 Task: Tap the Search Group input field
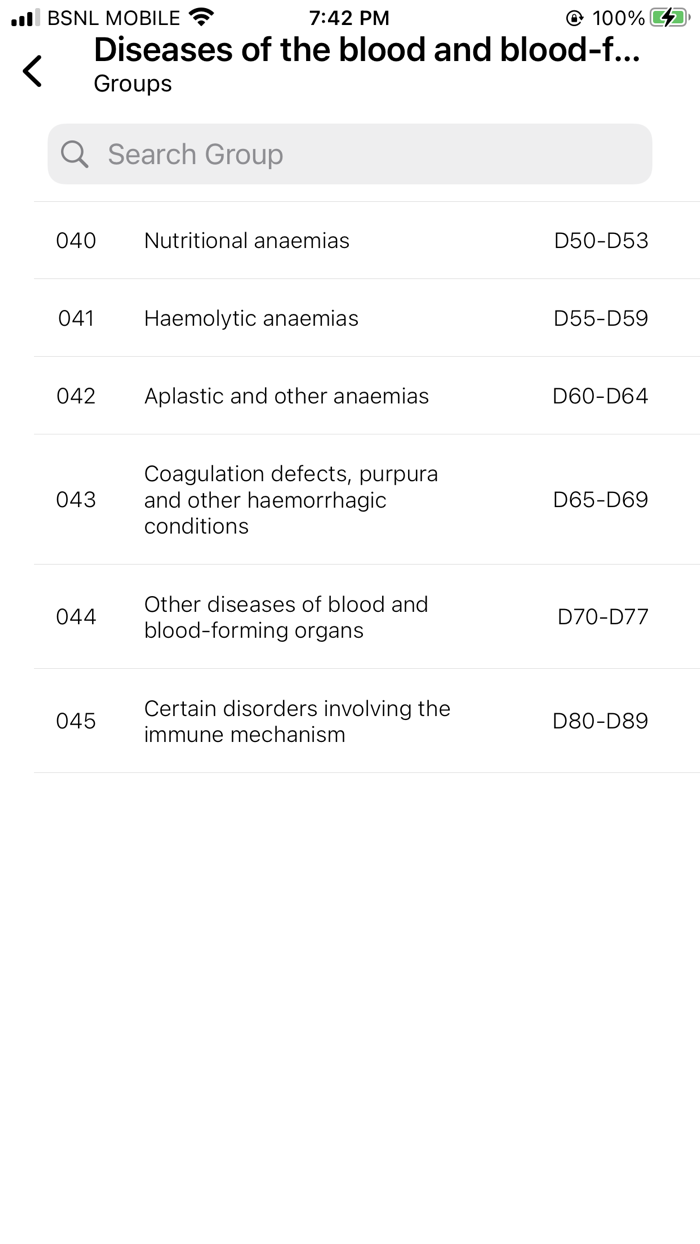point(350,154)
